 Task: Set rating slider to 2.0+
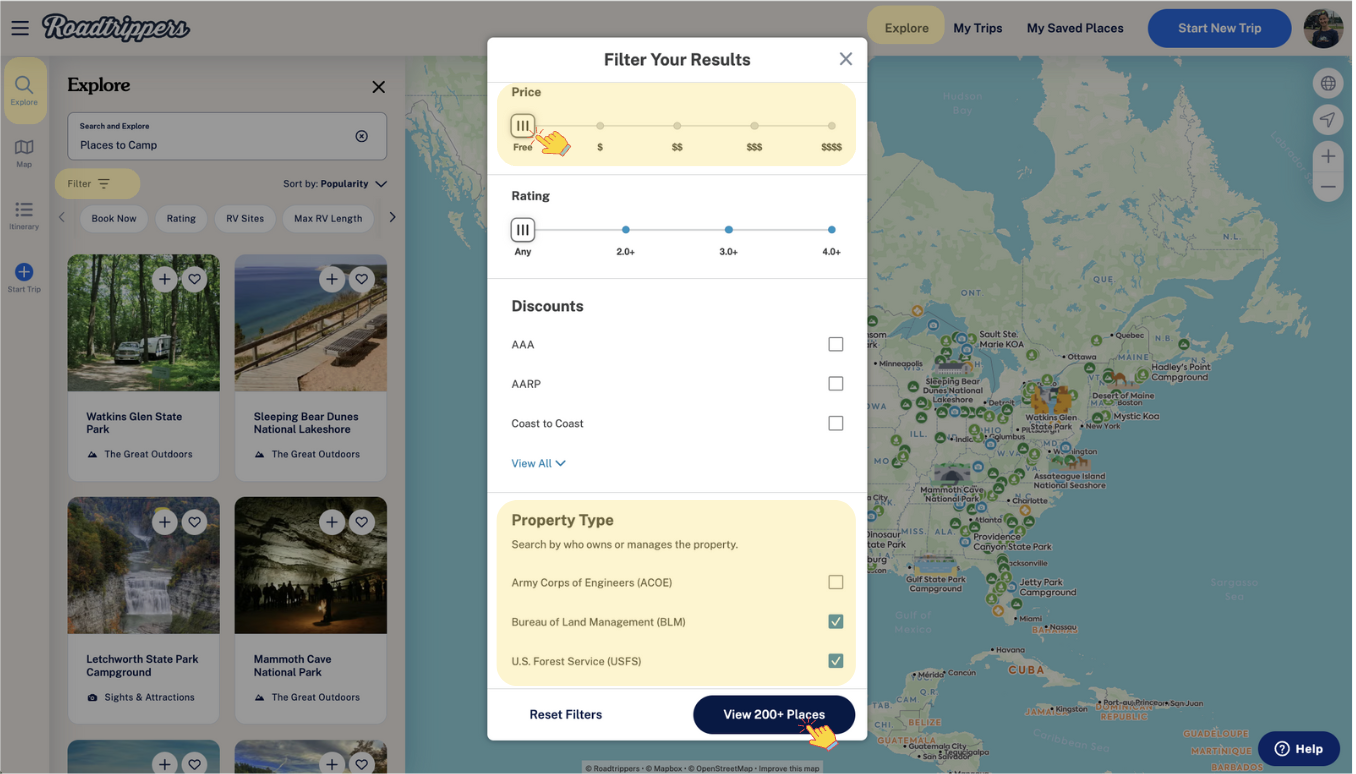click(x=626, y=230)
